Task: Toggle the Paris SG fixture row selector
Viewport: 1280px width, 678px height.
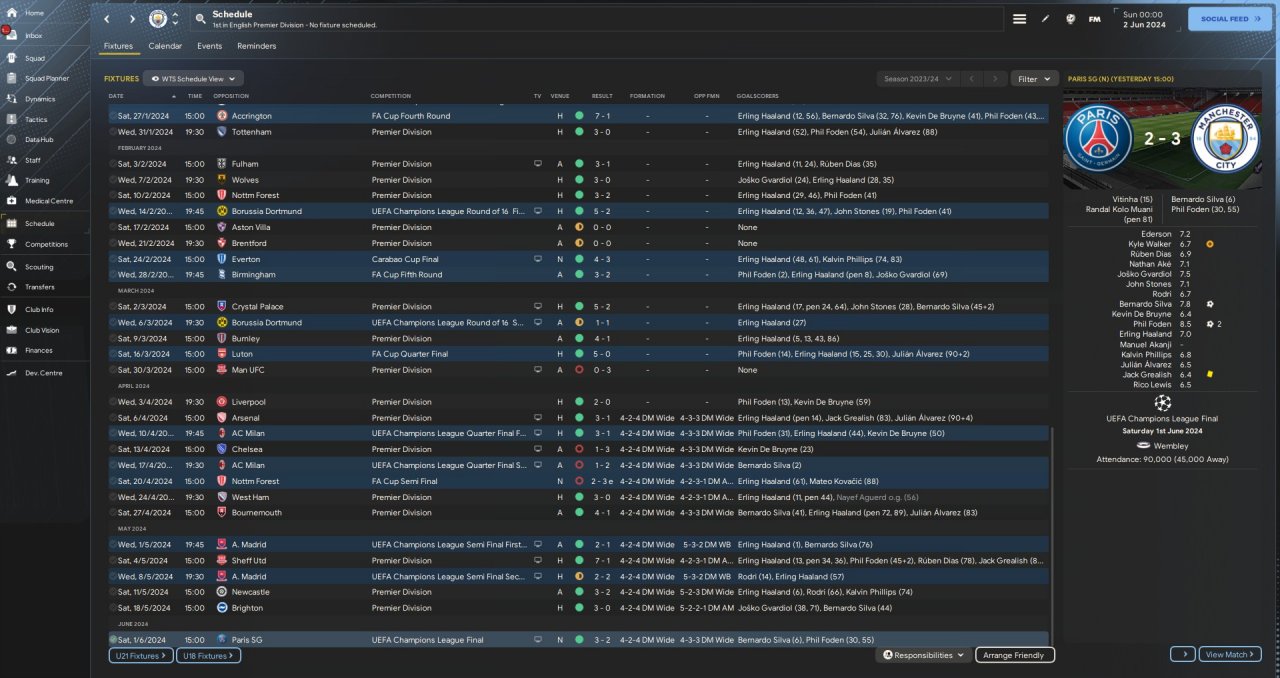Action: [113, 640]
